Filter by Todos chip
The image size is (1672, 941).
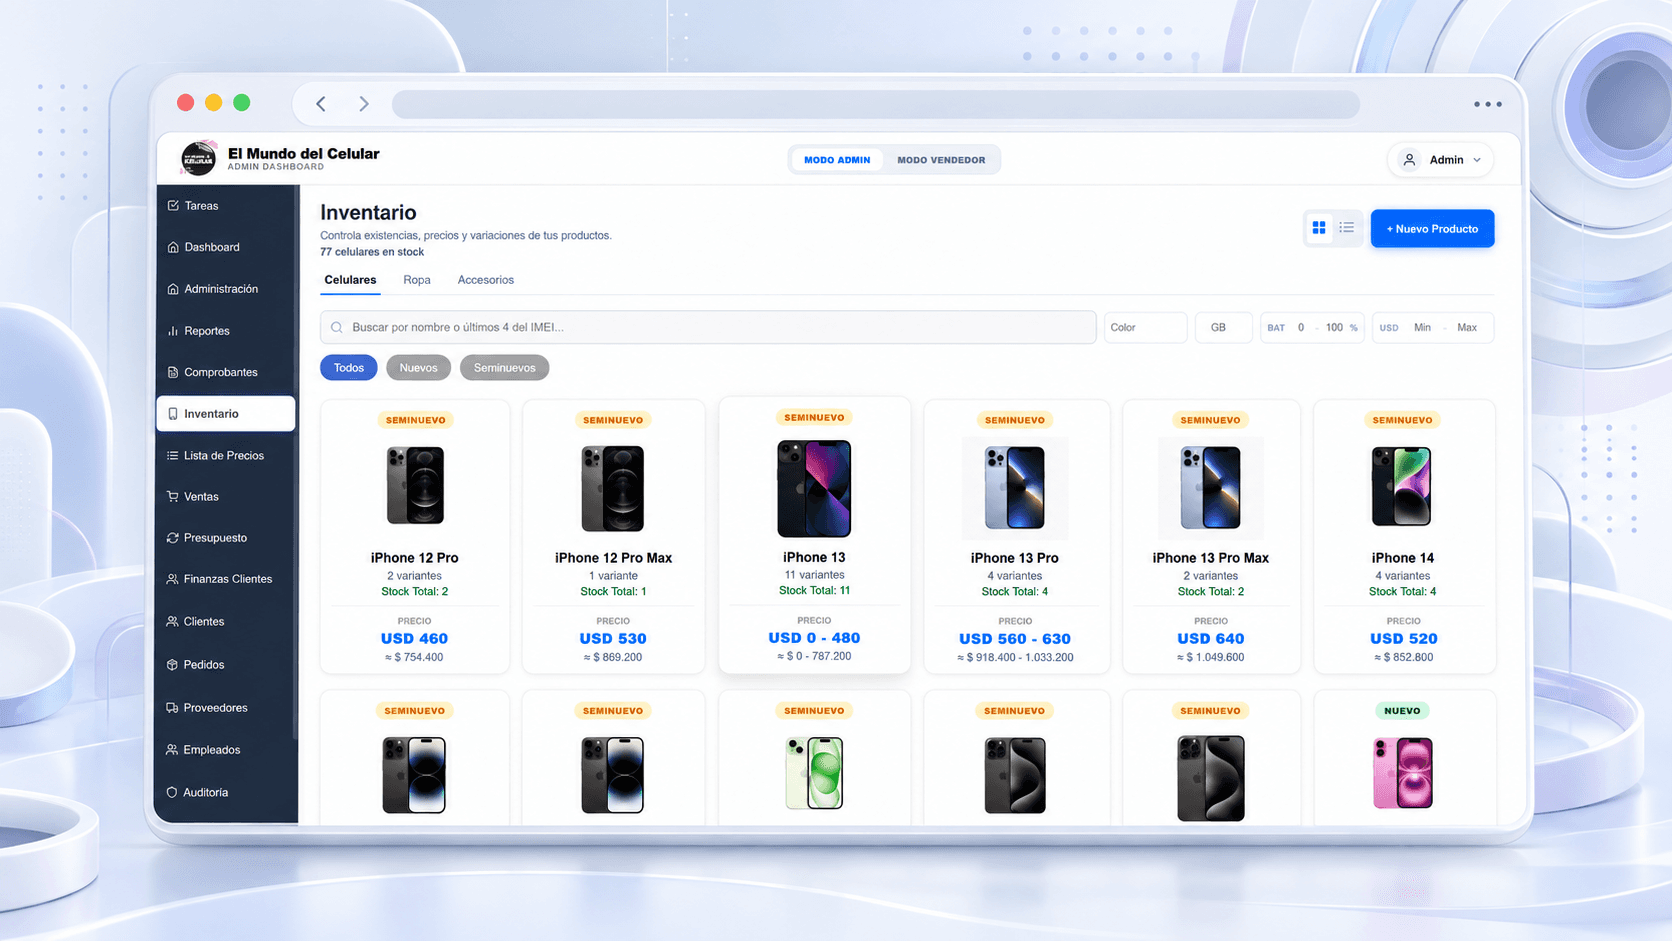pos(349,368)
